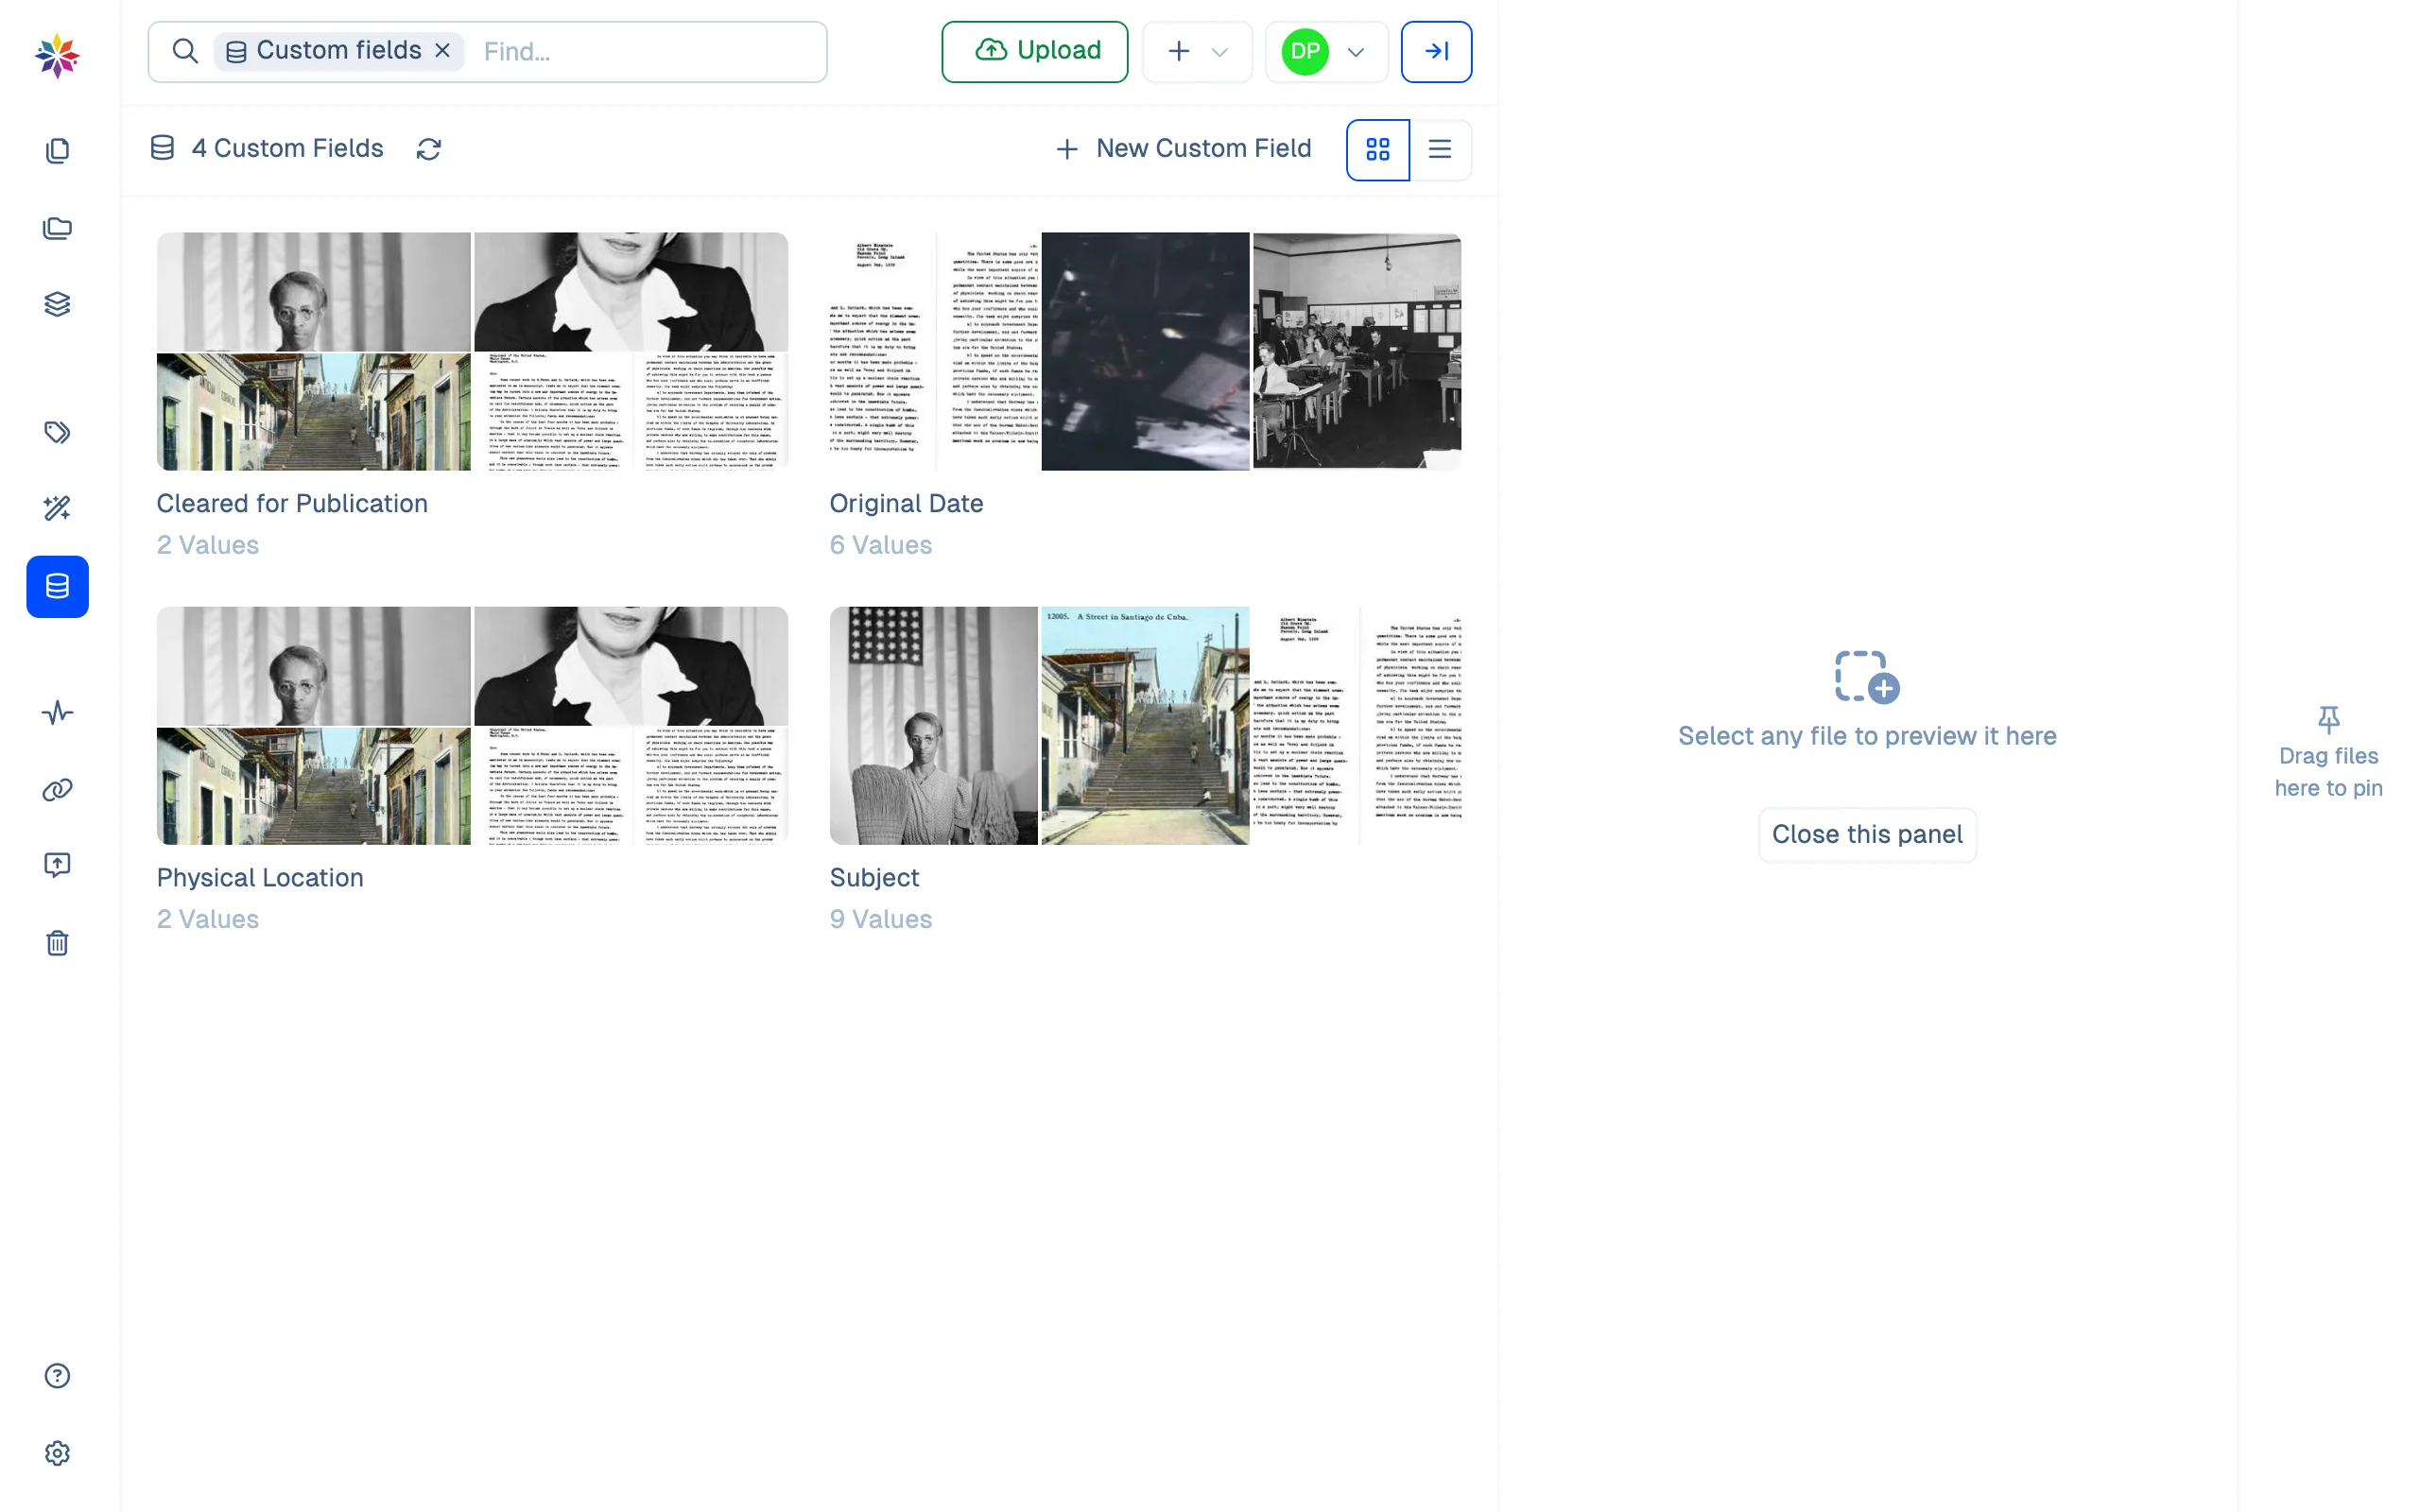Open the Cleared for Publication field thumbnail
Screen dimensions: 2420x1512
(472, 351)
